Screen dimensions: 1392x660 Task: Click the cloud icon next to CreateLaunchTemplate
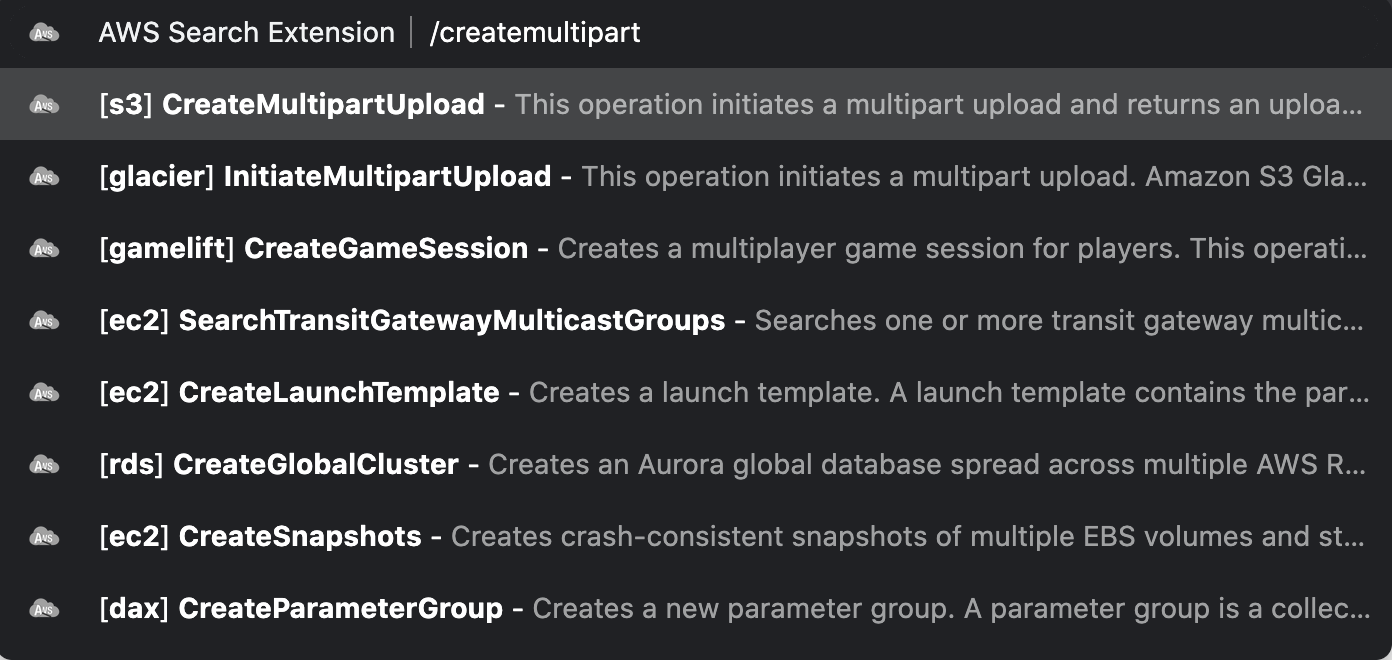coord(44,393)
